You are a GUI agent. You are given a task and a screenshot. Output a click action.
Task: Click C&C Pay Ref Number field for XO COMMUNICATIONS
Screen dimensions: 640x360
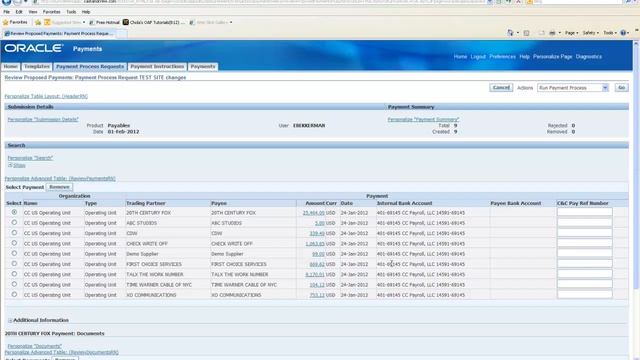click(584, 294)
